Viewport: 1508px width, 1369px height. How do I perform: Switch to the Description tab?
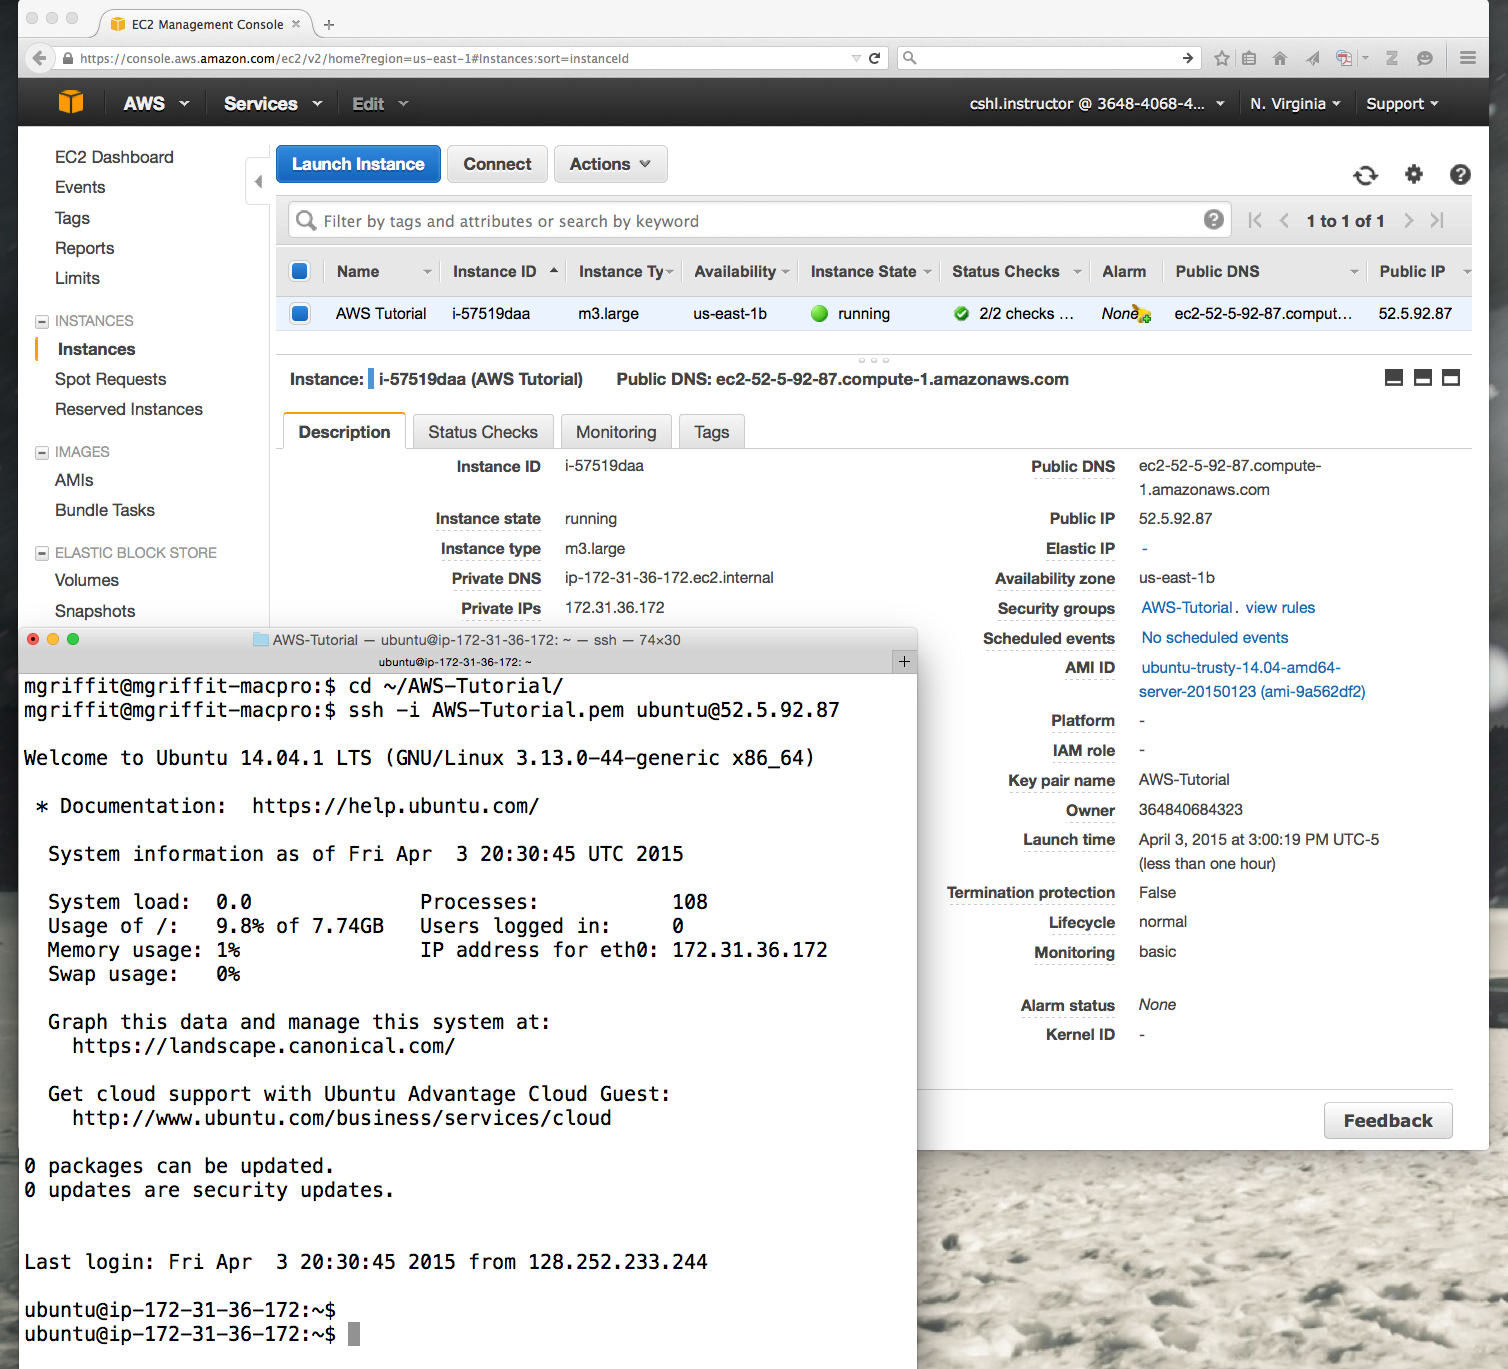(x=344, y=432)
